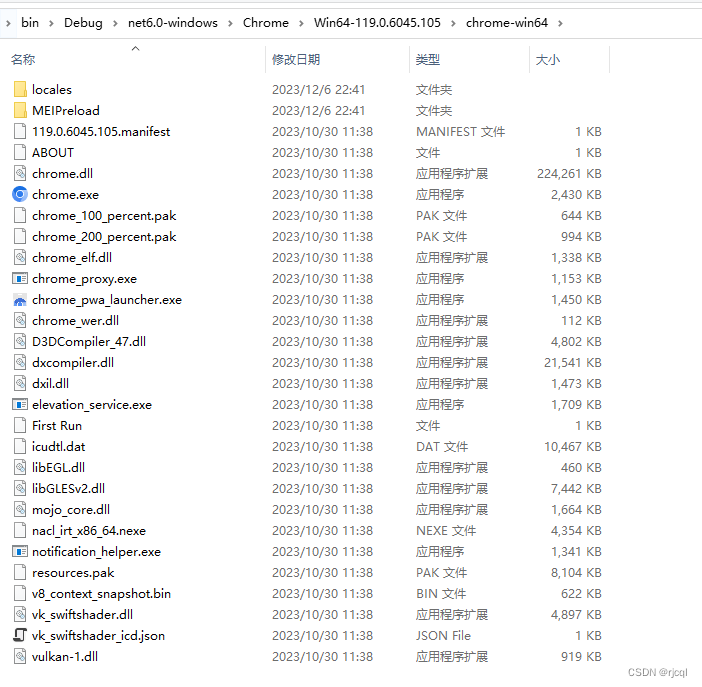The width and height of the screenshot is (702, 687).
Task: Click the chrome_pwa_launcher.exe icon
Action: pyautogui.click(x=20, y=300)
